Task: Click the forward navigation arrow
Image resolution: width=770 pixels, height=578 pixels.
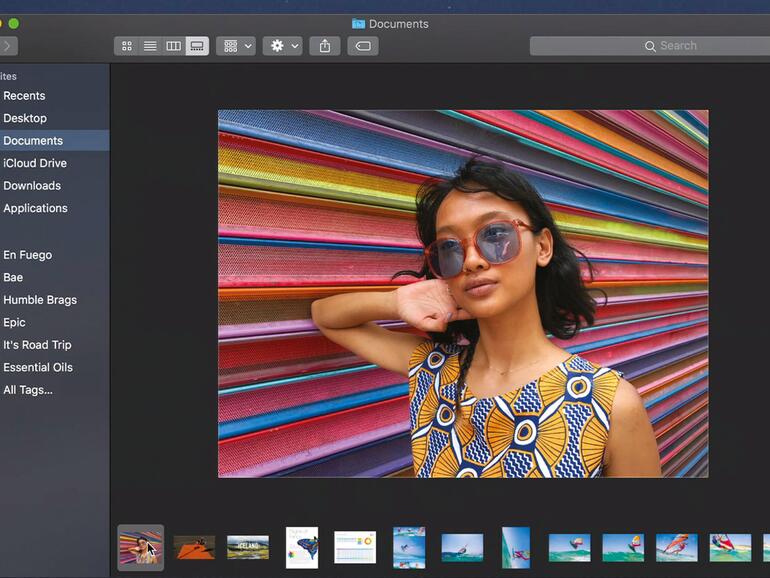Action: pos(8,46)
